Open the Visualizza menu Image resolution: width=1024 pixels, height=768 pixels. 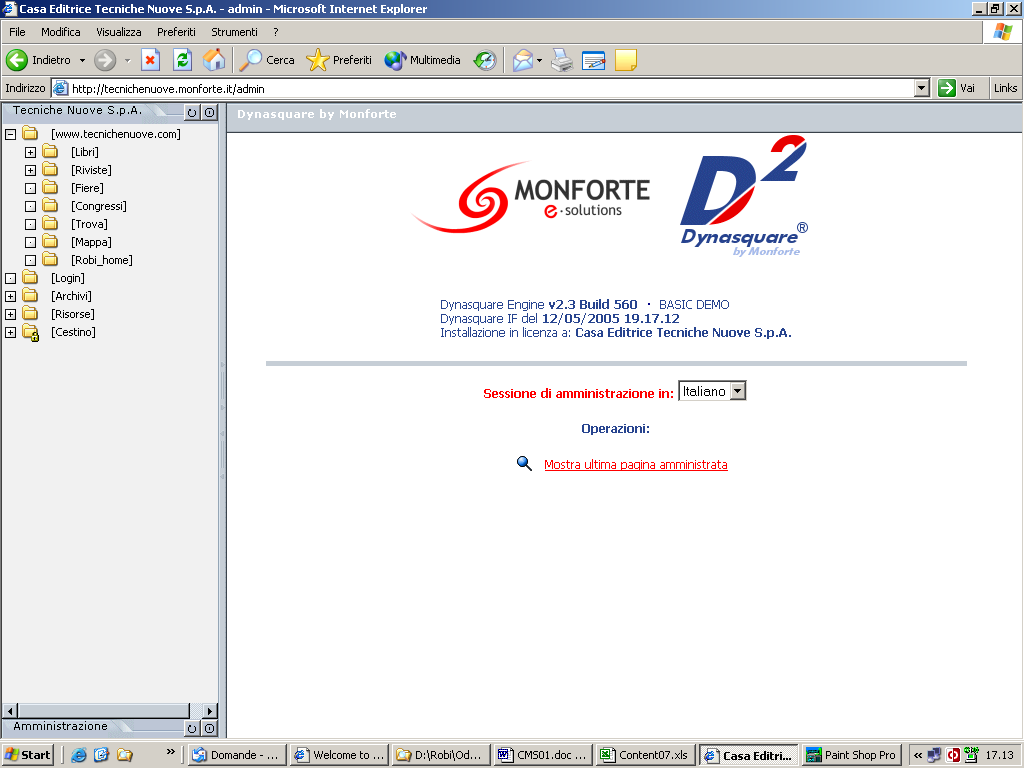[x=119, y=32]
